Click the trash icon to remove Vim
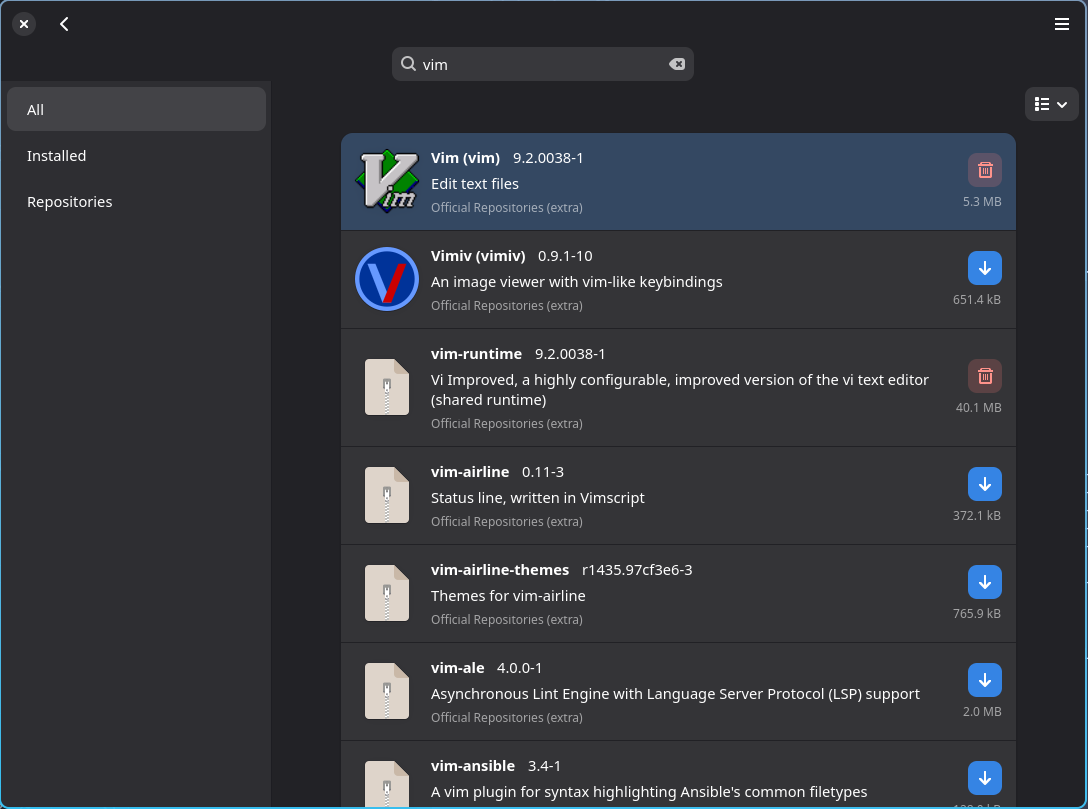 click(984, 170)
